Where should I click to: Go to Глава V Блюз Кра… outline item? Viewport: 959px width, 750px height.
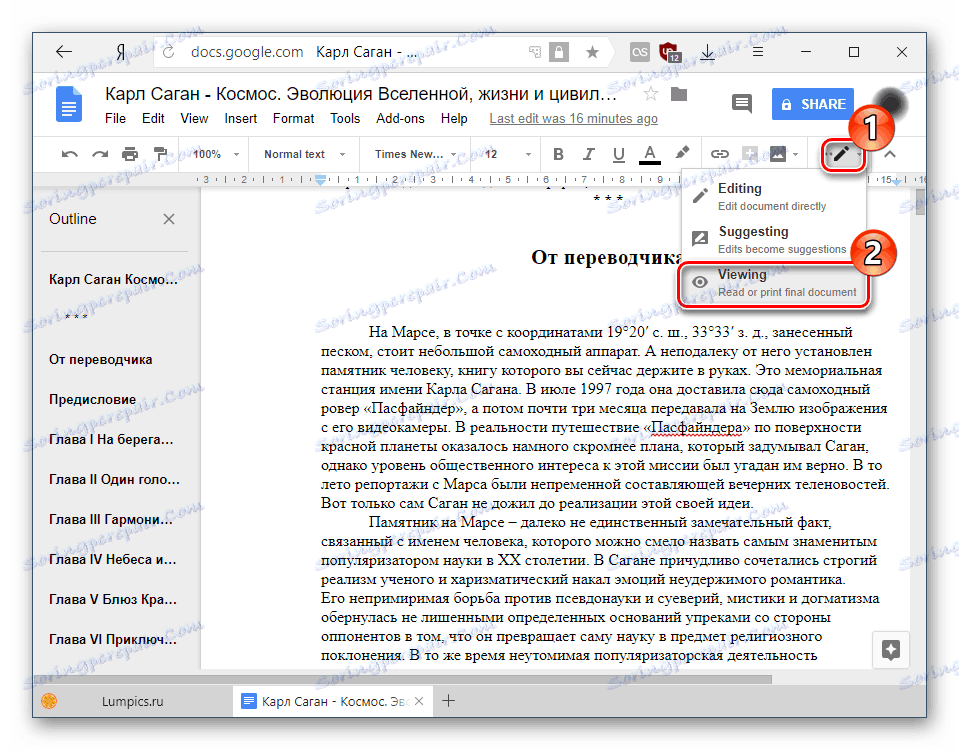coord(113,600)
